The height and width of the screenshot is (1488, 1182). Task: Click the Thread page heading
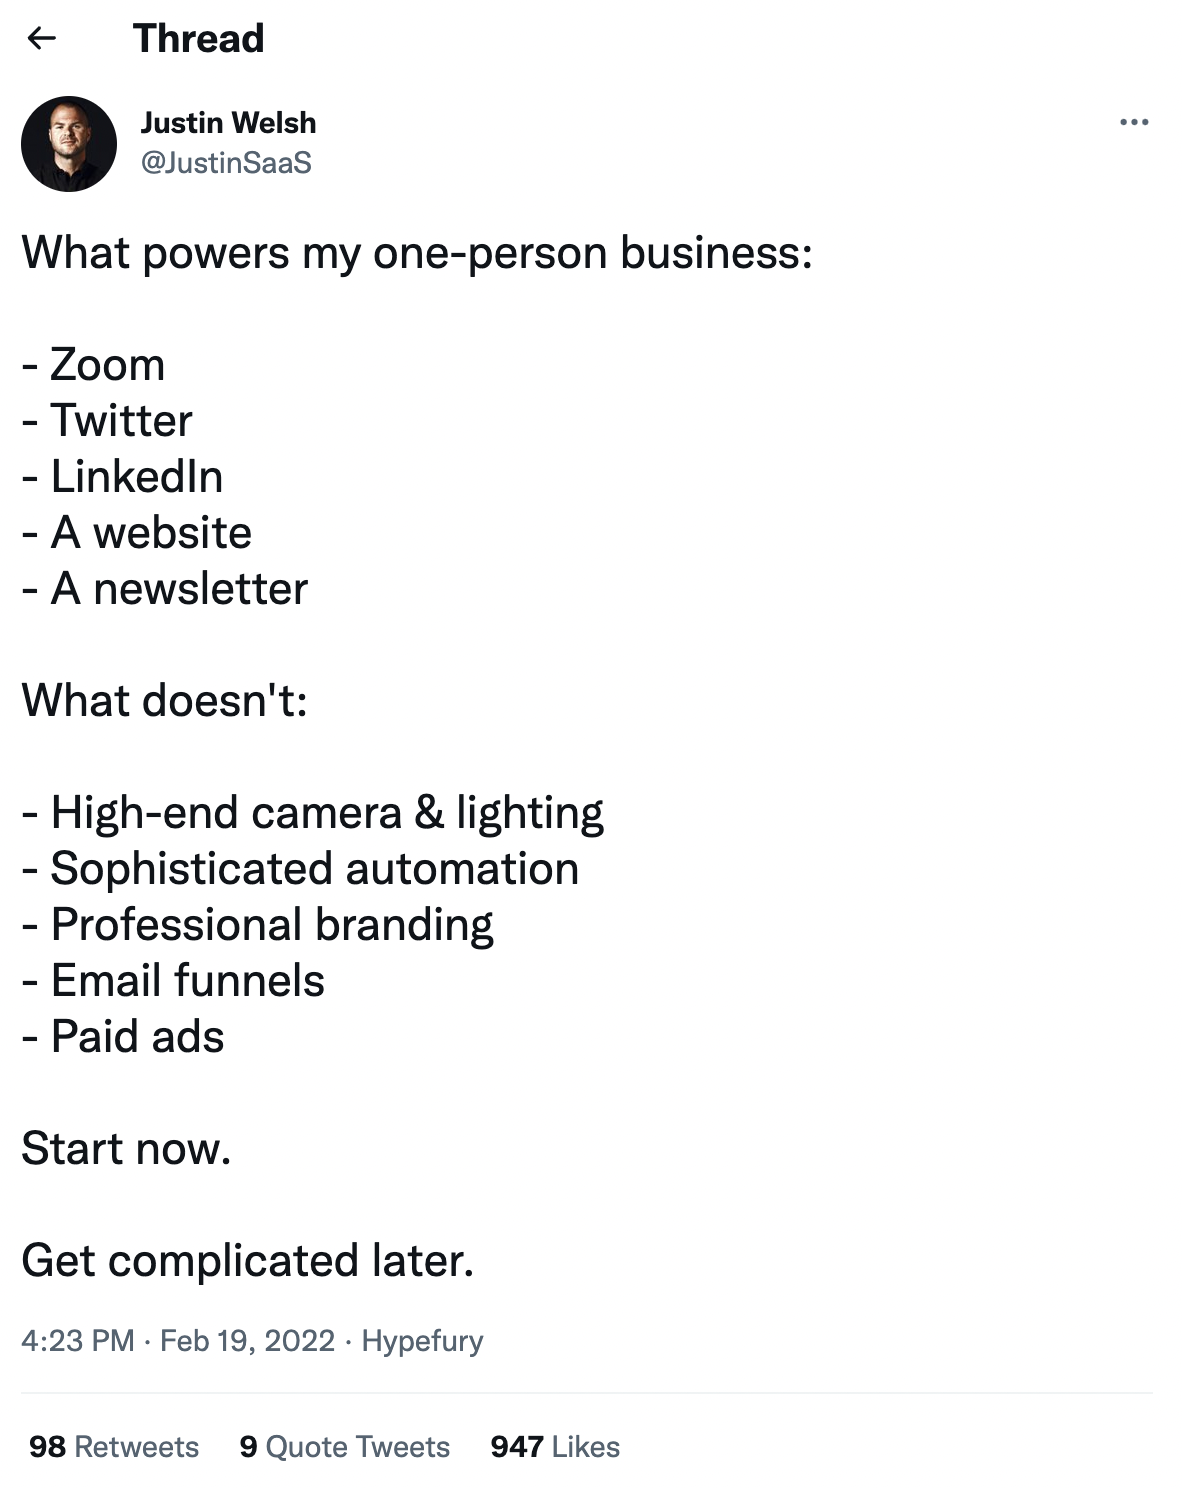point(198,39)
